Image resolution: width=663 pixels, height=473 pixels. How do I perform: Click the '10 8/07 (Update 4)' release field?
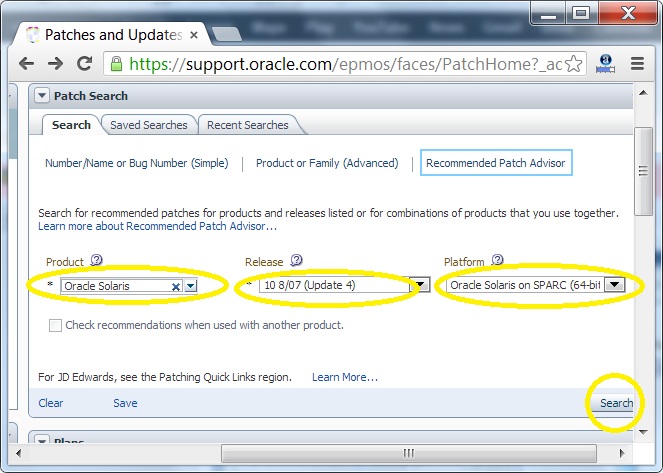[334, 285]
